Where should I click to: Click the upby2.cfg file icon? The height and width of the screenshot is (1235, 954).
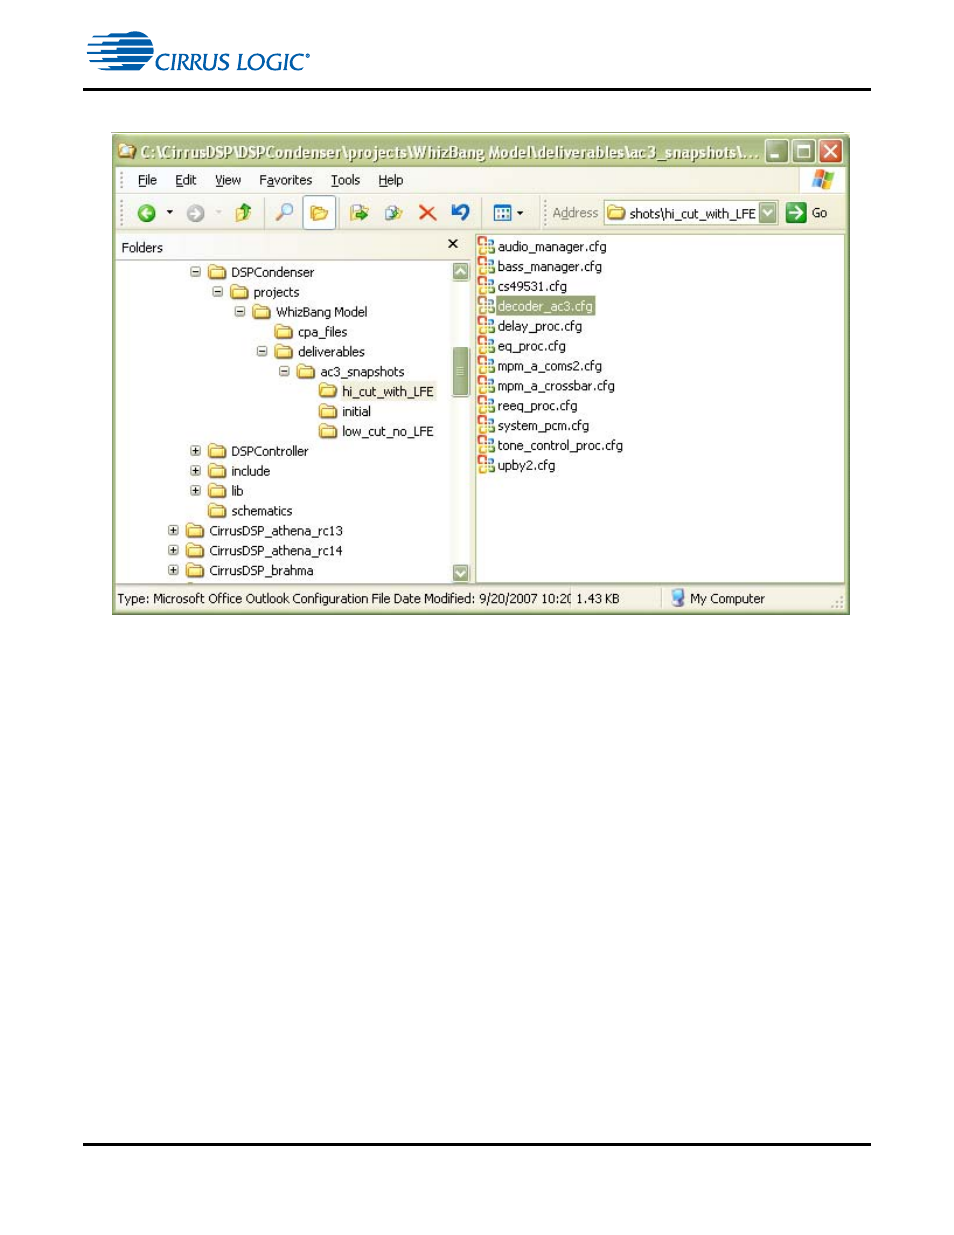click(x=486, y=465)
